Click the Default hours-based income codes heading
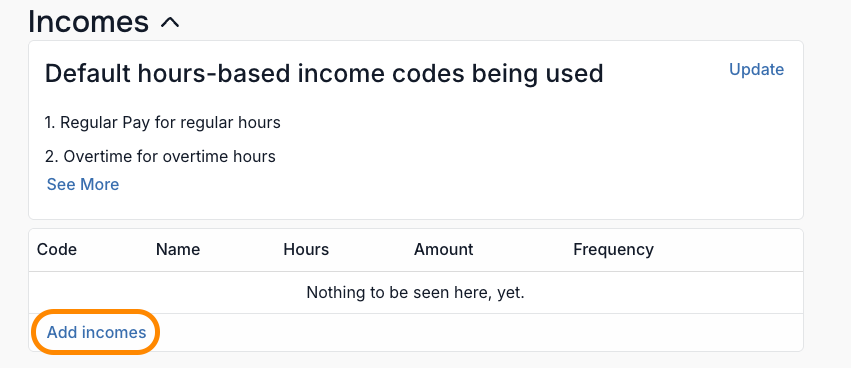The width and height of the screenshot is (851, 368). (x=324, y=73)
